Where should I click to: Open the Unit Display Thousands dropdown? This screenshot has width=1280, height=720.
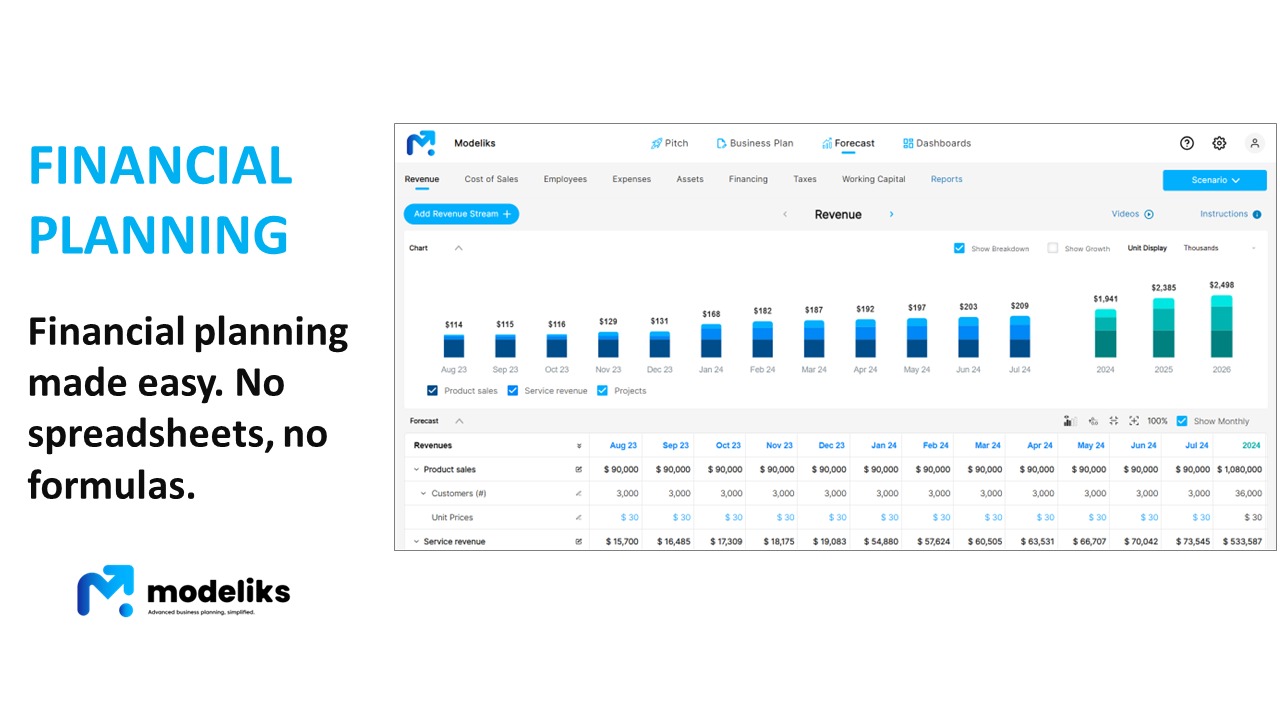pyautogui.click(x=1218, y=248)
